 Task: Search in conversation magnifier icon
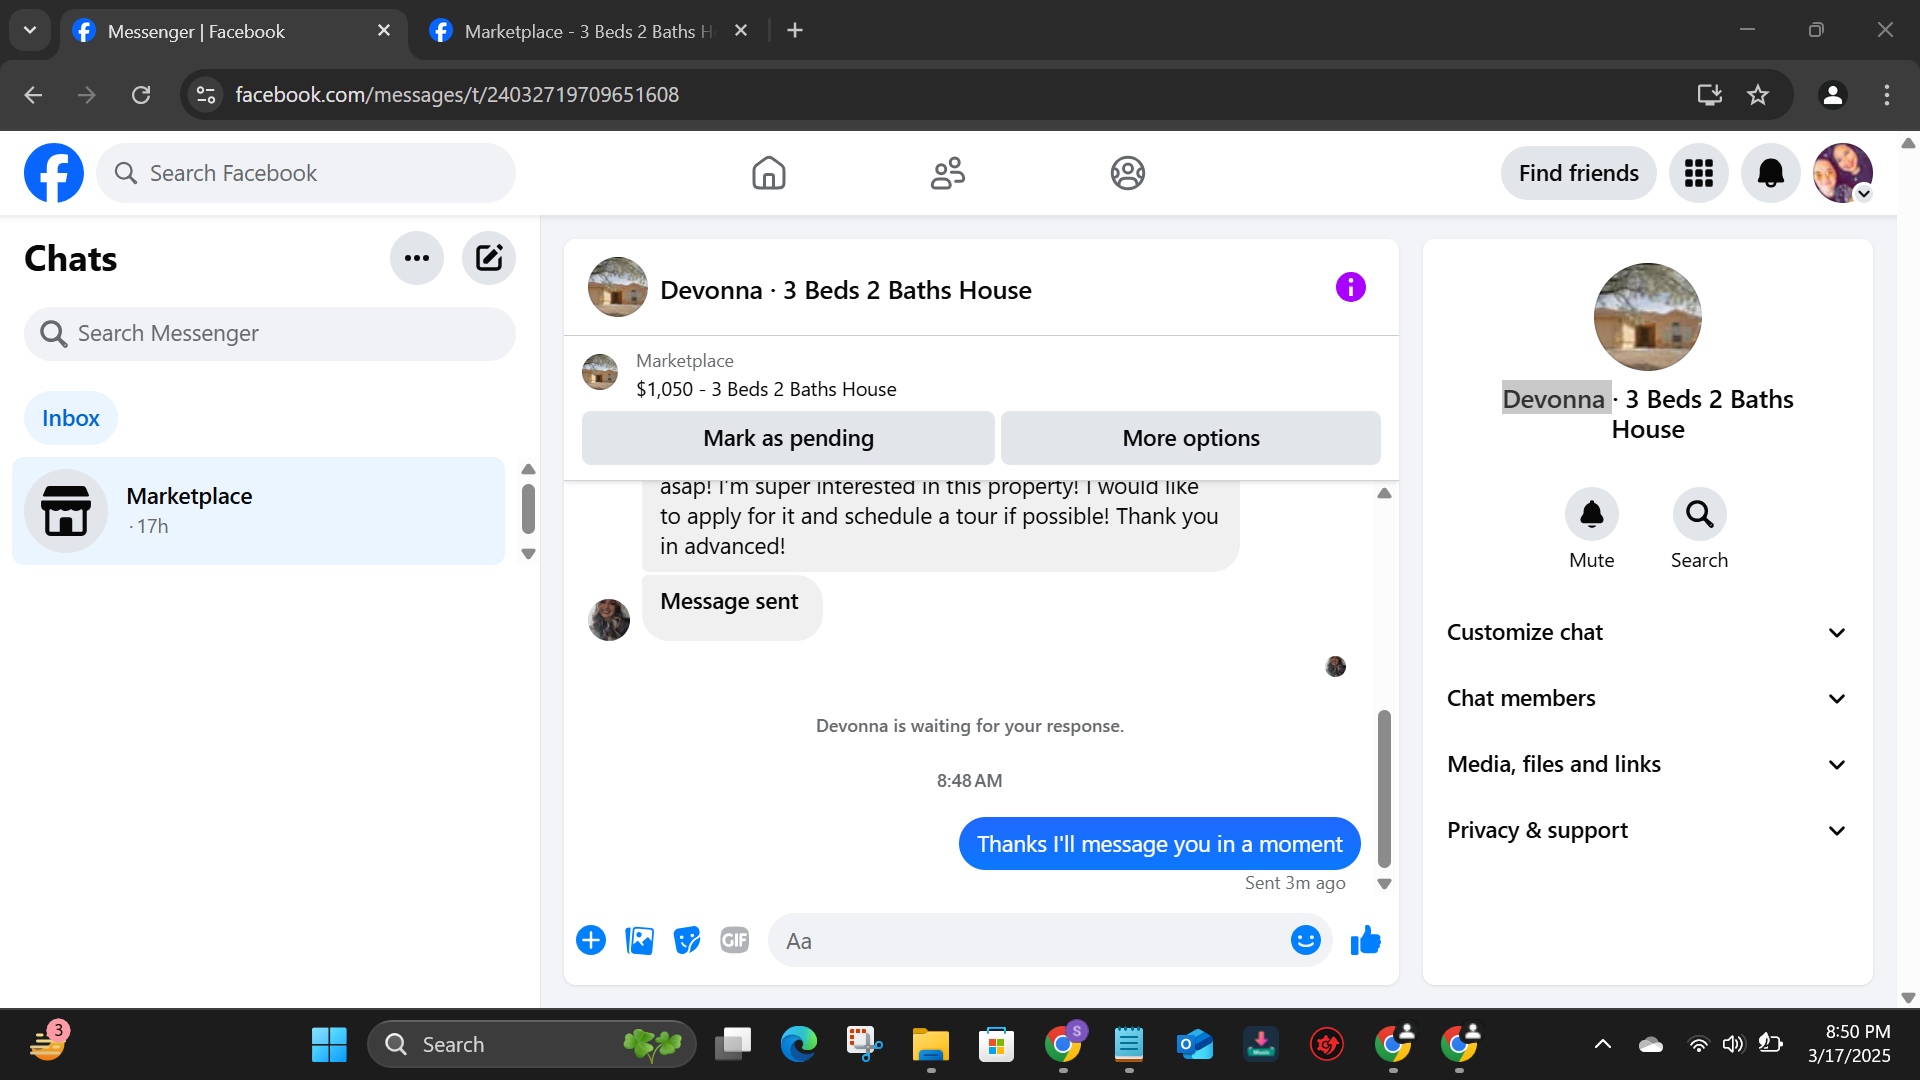point(1700,514)
